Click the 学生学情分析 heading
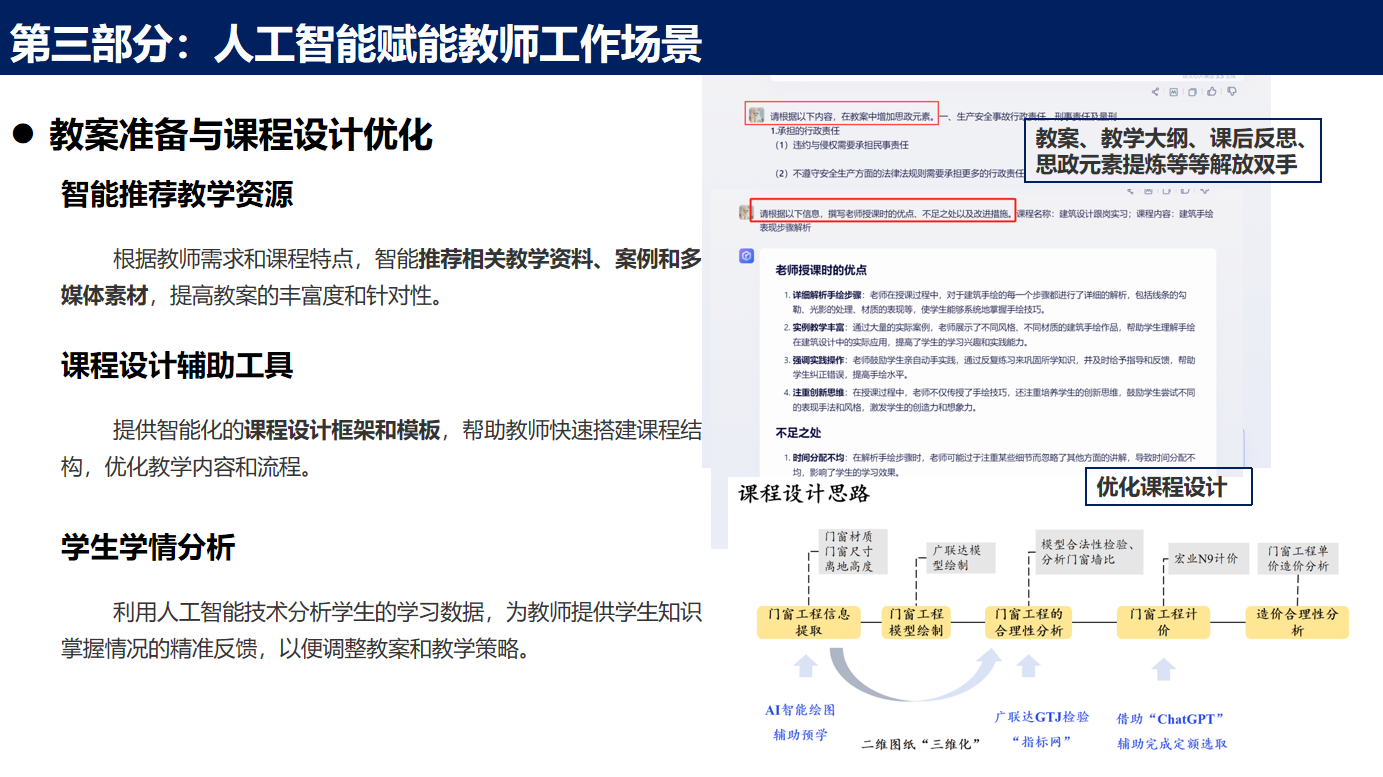 (148, 548)
